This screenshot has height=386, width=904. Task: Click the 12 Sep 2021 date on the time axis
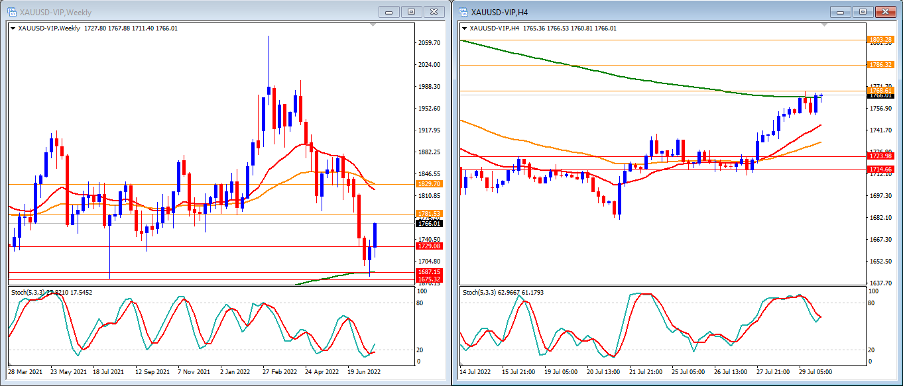(152, 372)
